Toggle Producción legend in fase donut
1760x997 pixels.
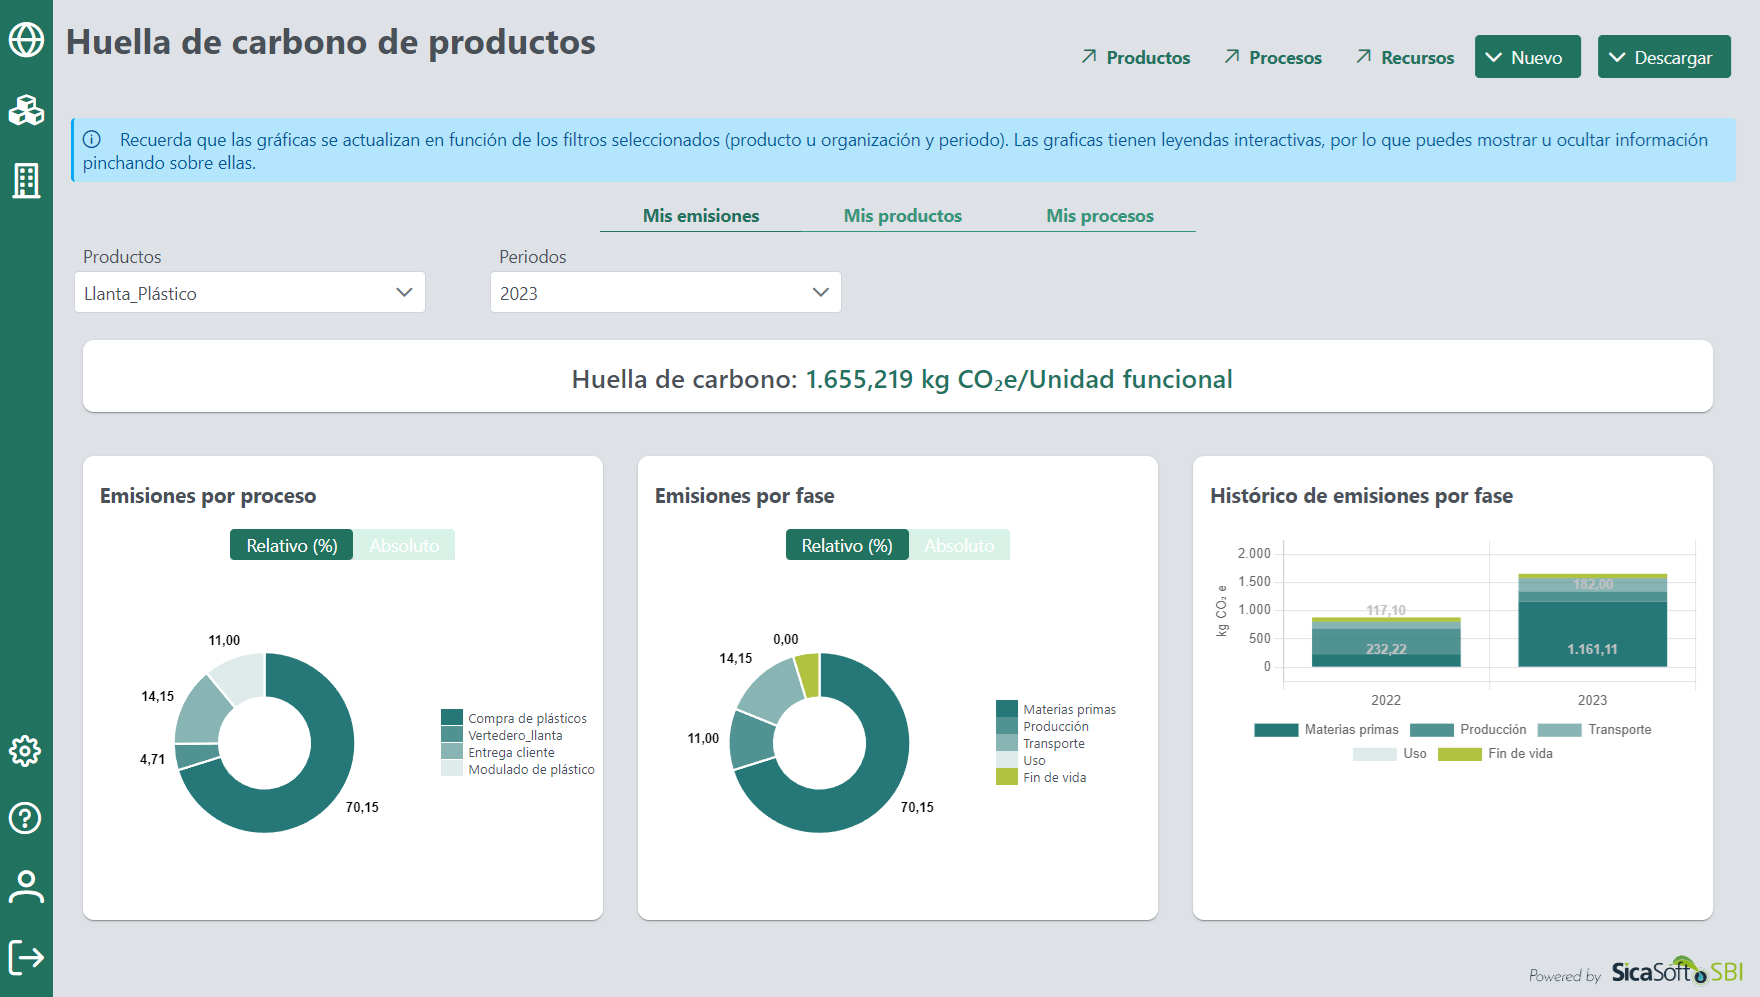click(1042, 726)
